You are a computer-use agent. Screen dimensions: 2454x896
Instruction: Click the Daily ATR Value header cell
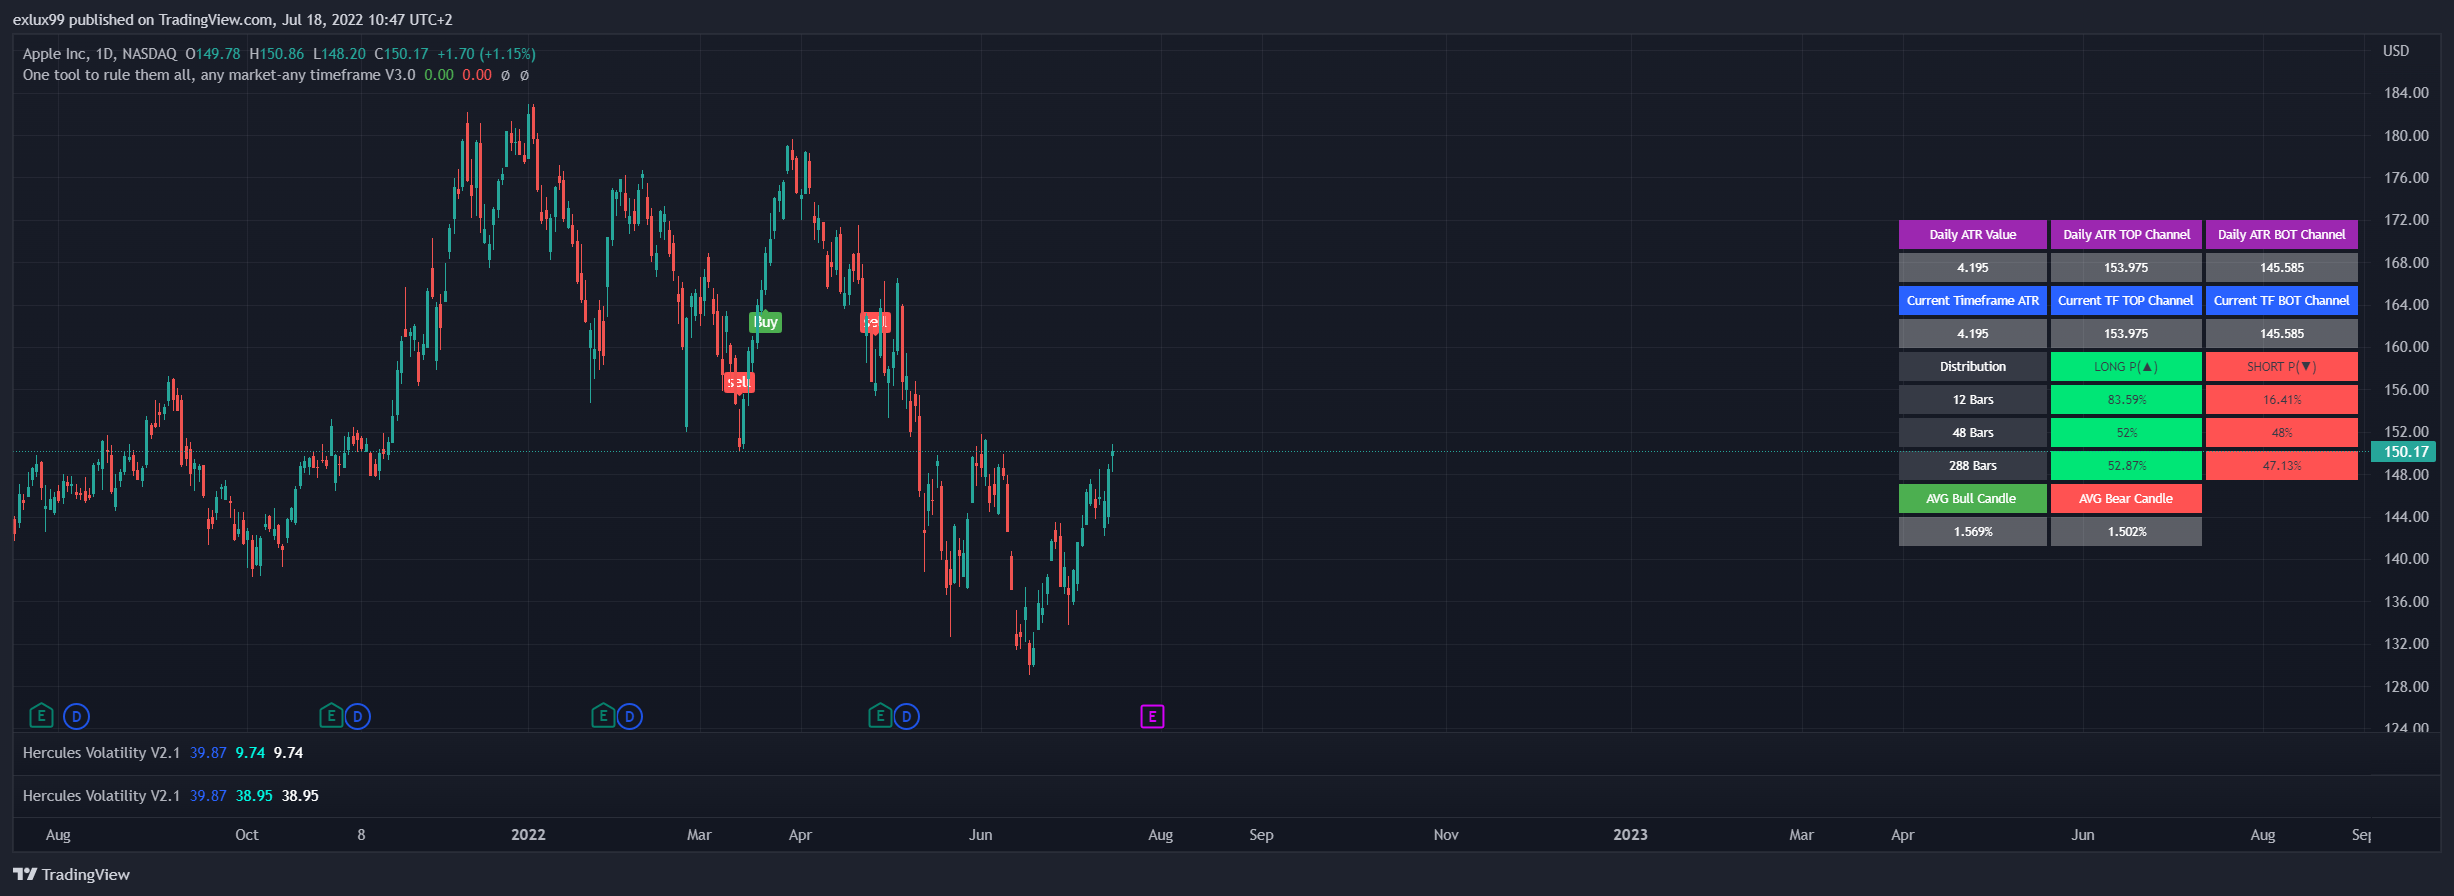[1972, 235]
